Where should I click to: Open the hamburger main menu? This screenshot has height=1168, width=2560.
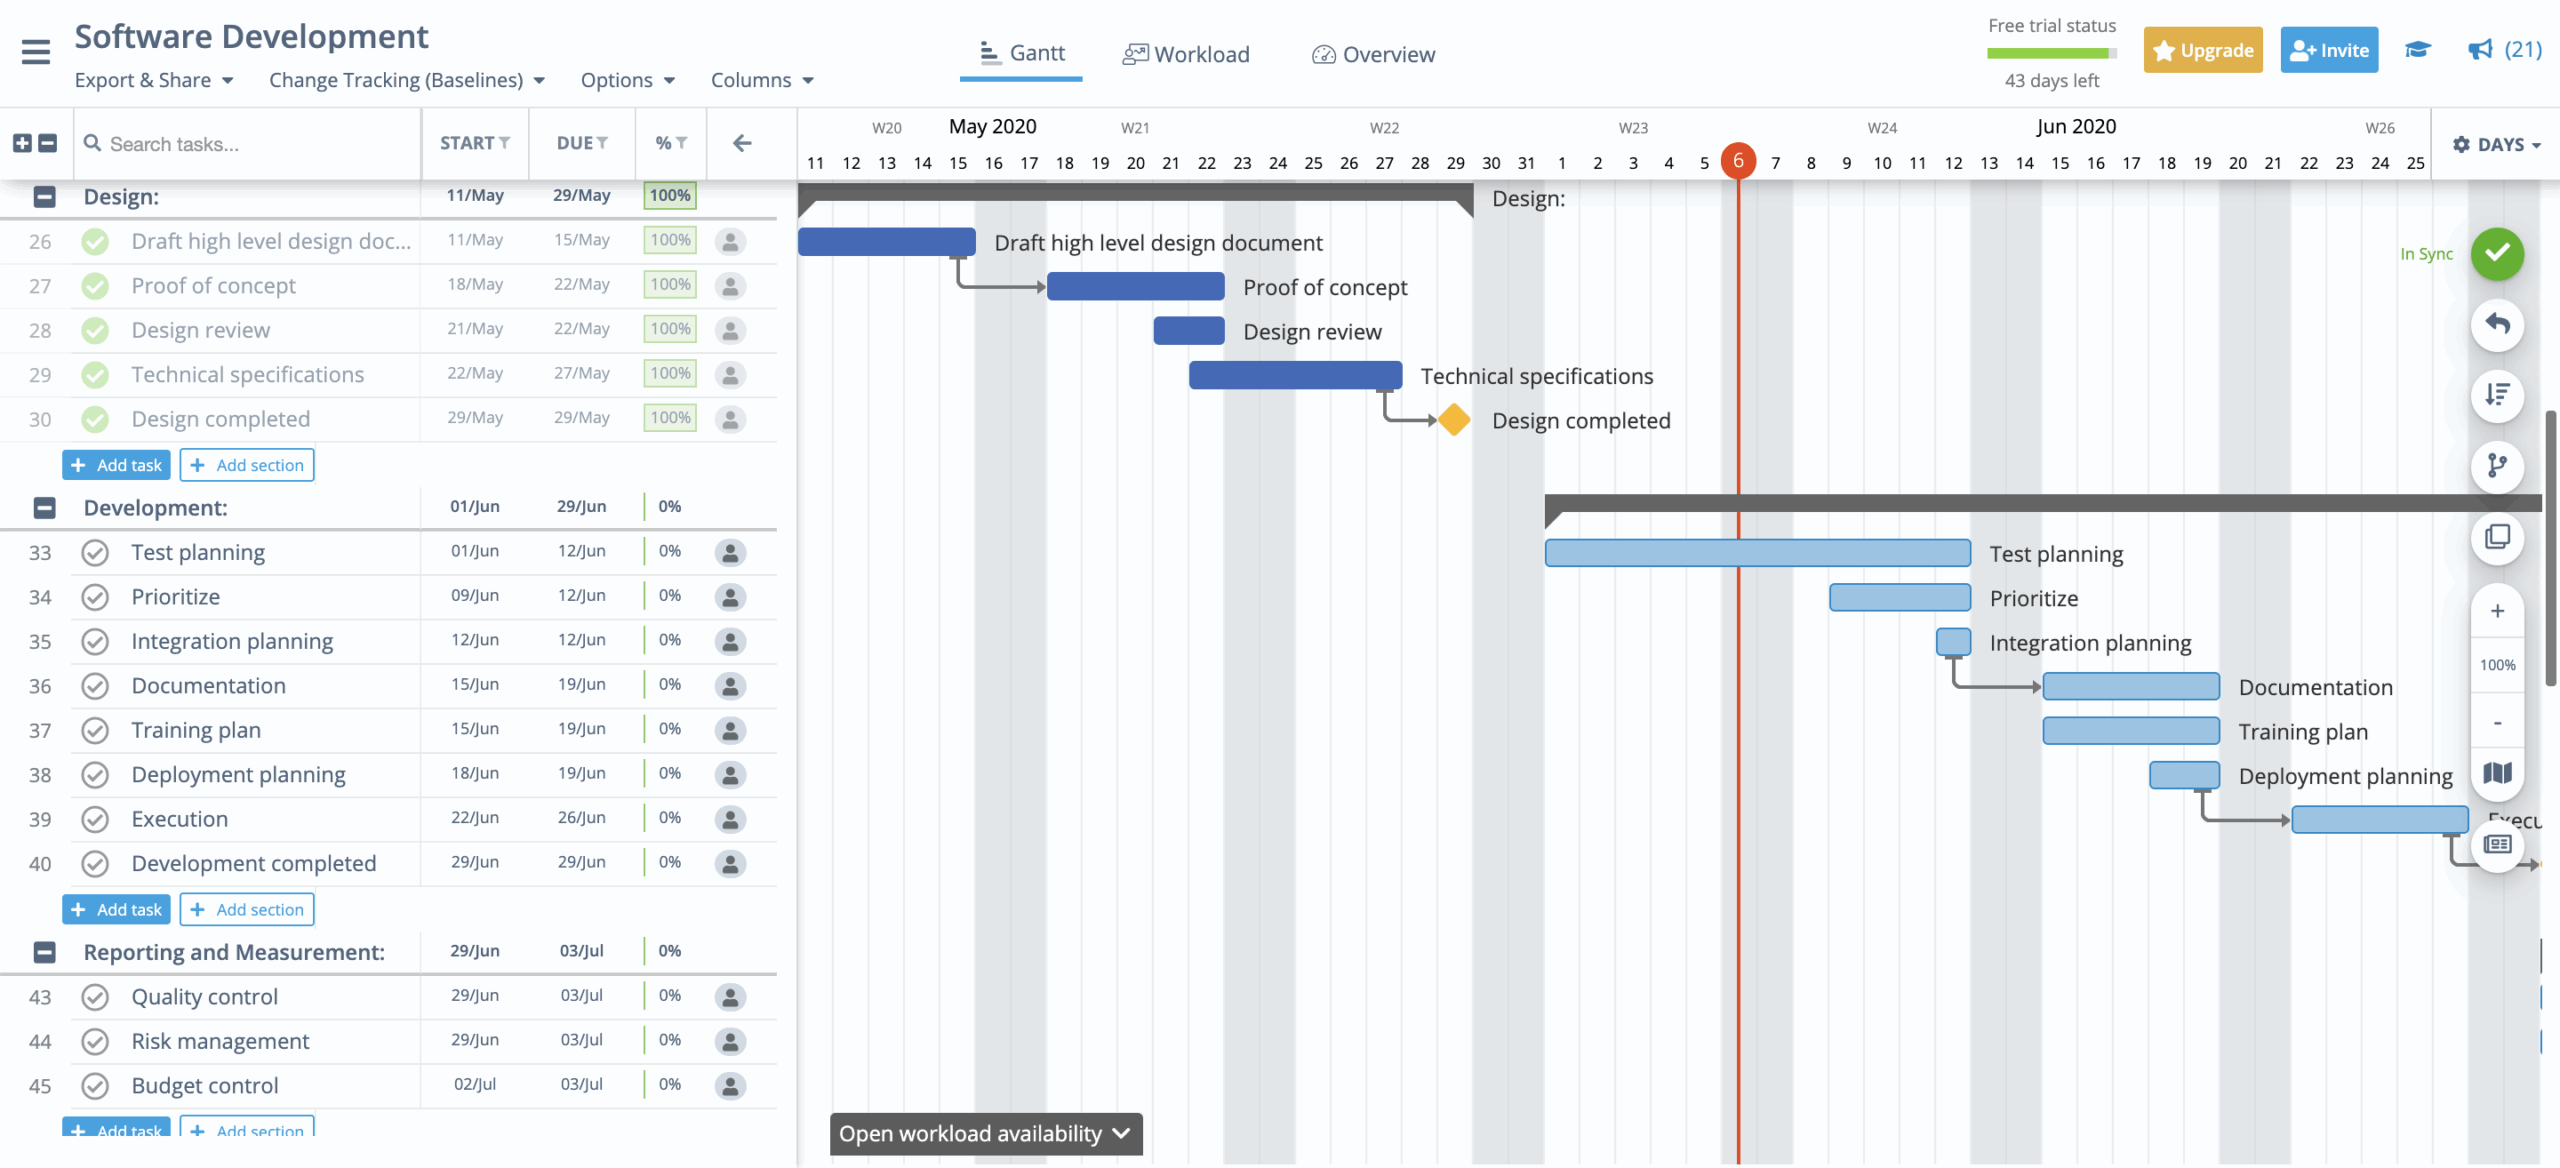coord(36,51)
